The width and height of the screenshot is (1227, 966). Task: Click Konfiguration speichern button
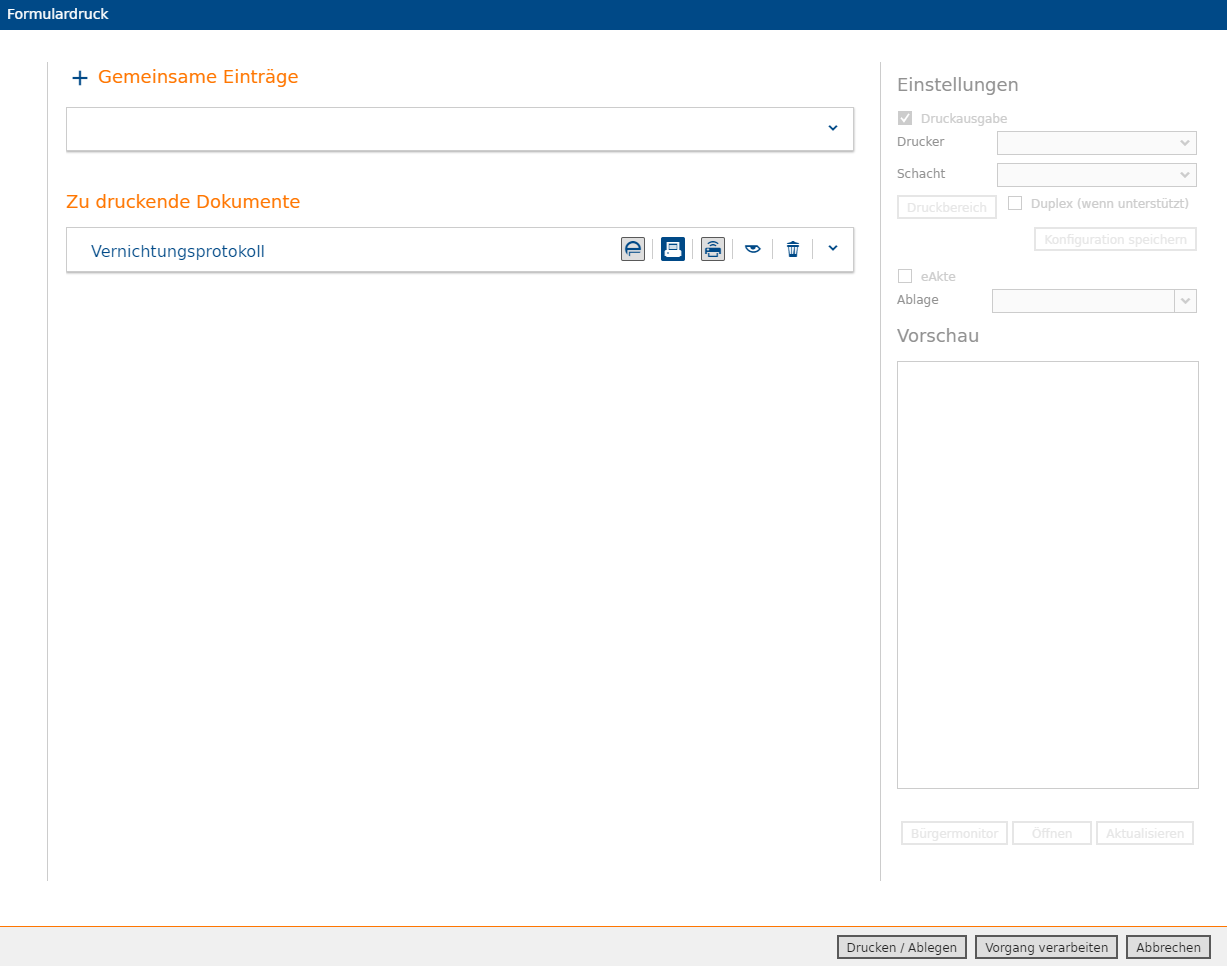click(1115, 239)
